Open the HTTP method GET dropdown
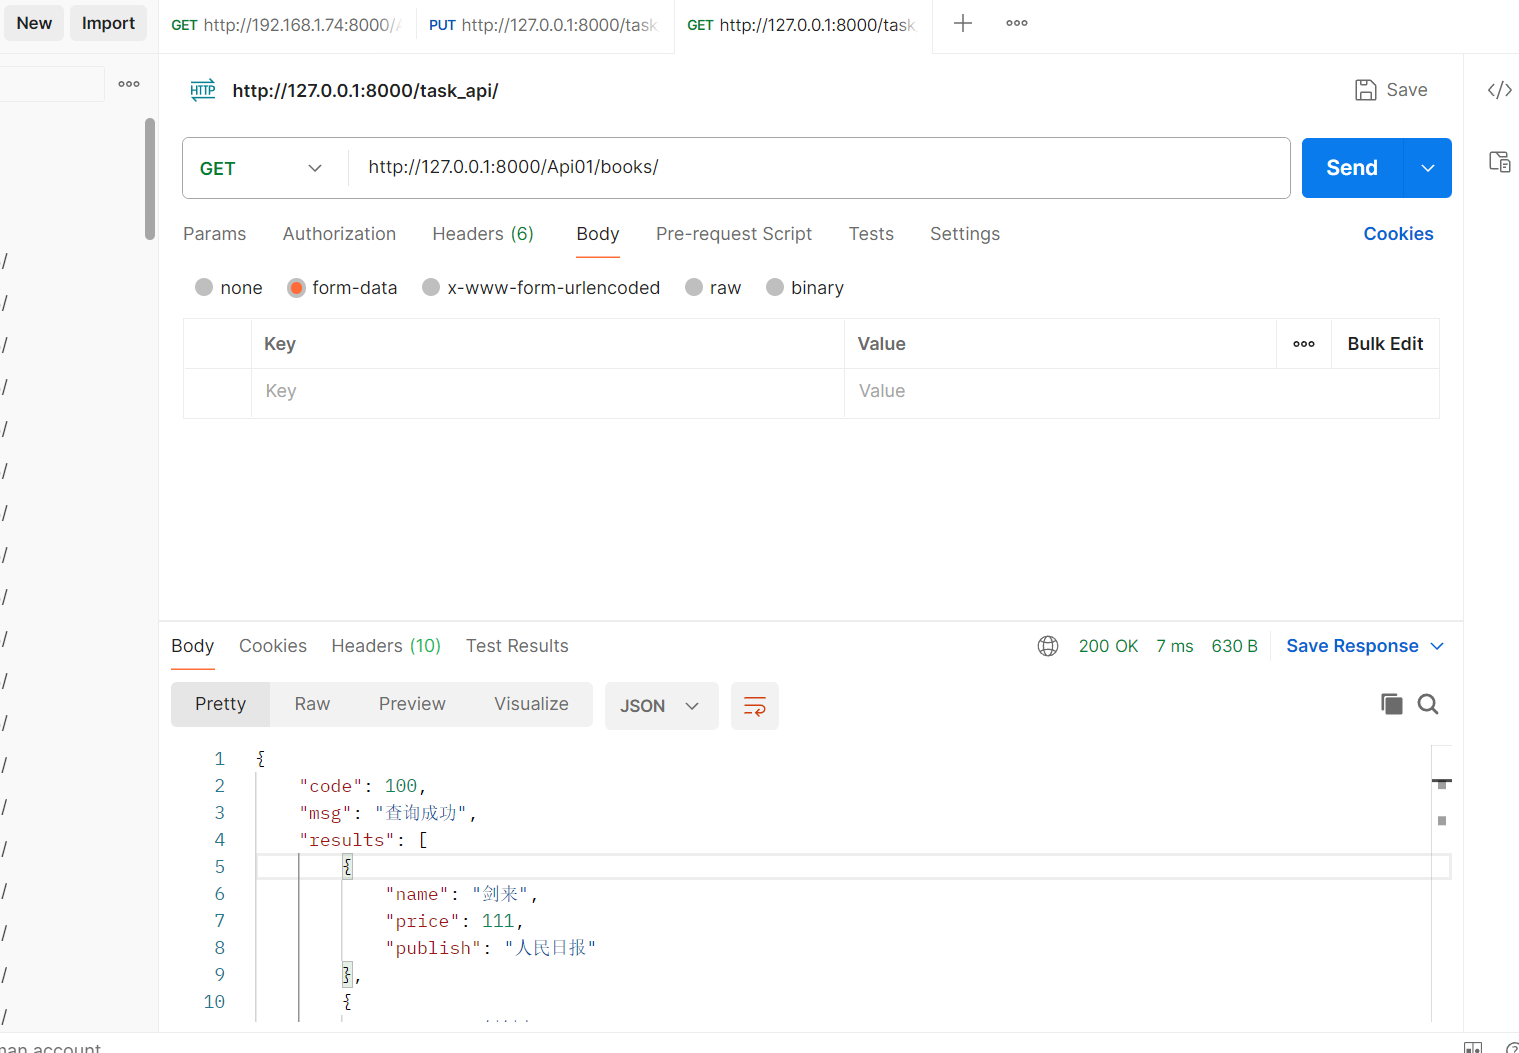This screenshot has height=1053, width=1519. click(x=262, y=168)
